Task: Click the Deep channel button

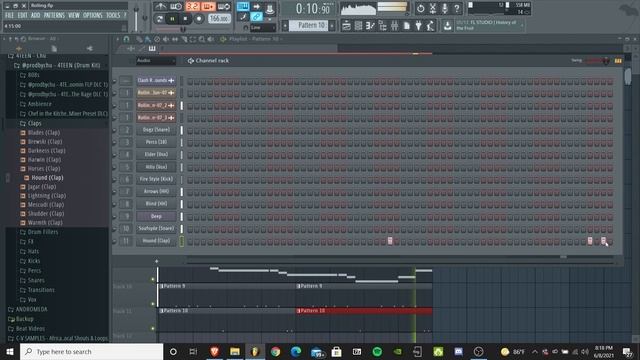Action: [156, 216]
